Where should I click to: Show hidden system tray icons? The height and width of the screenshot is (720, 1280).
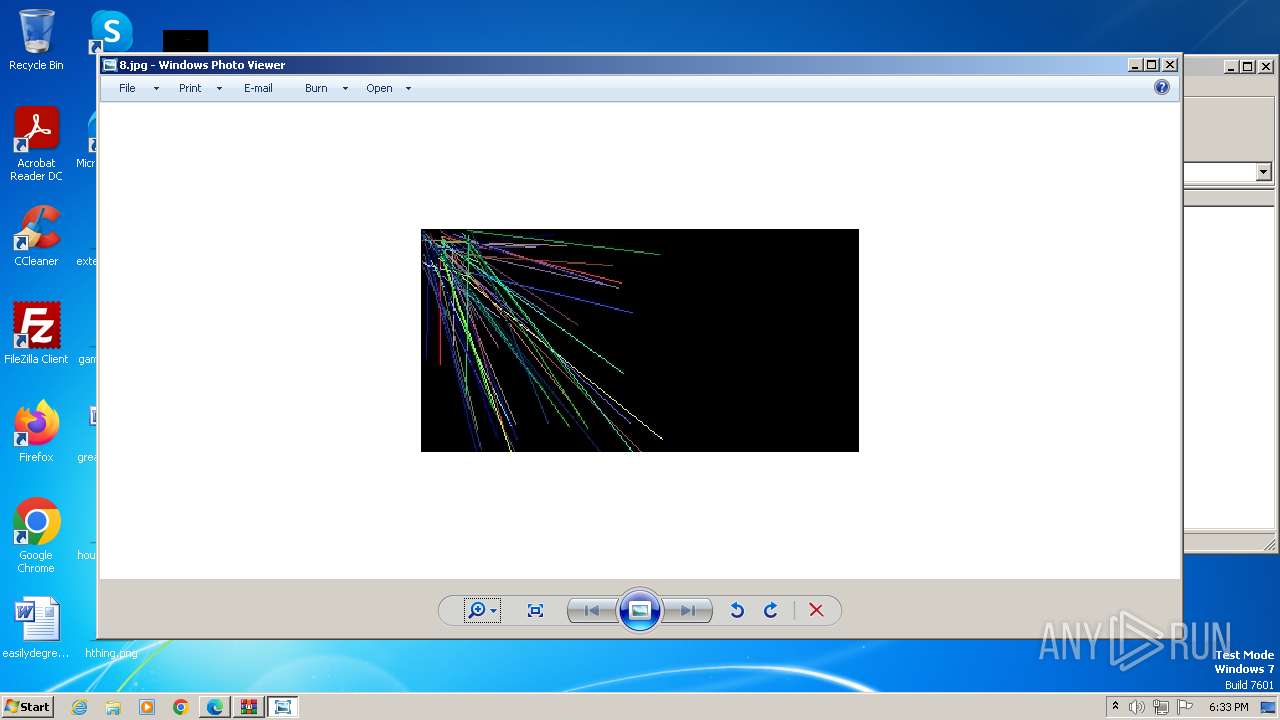(x=1115, y=707)
